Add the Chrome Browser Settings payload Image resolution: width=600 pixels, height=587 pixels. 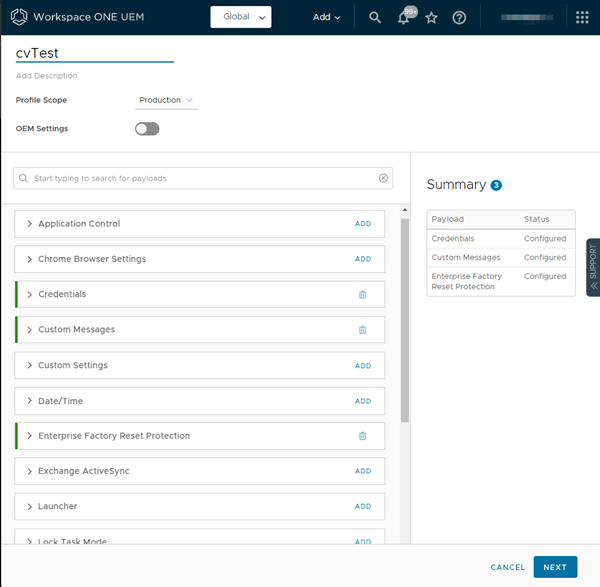[x=363, y=259]
